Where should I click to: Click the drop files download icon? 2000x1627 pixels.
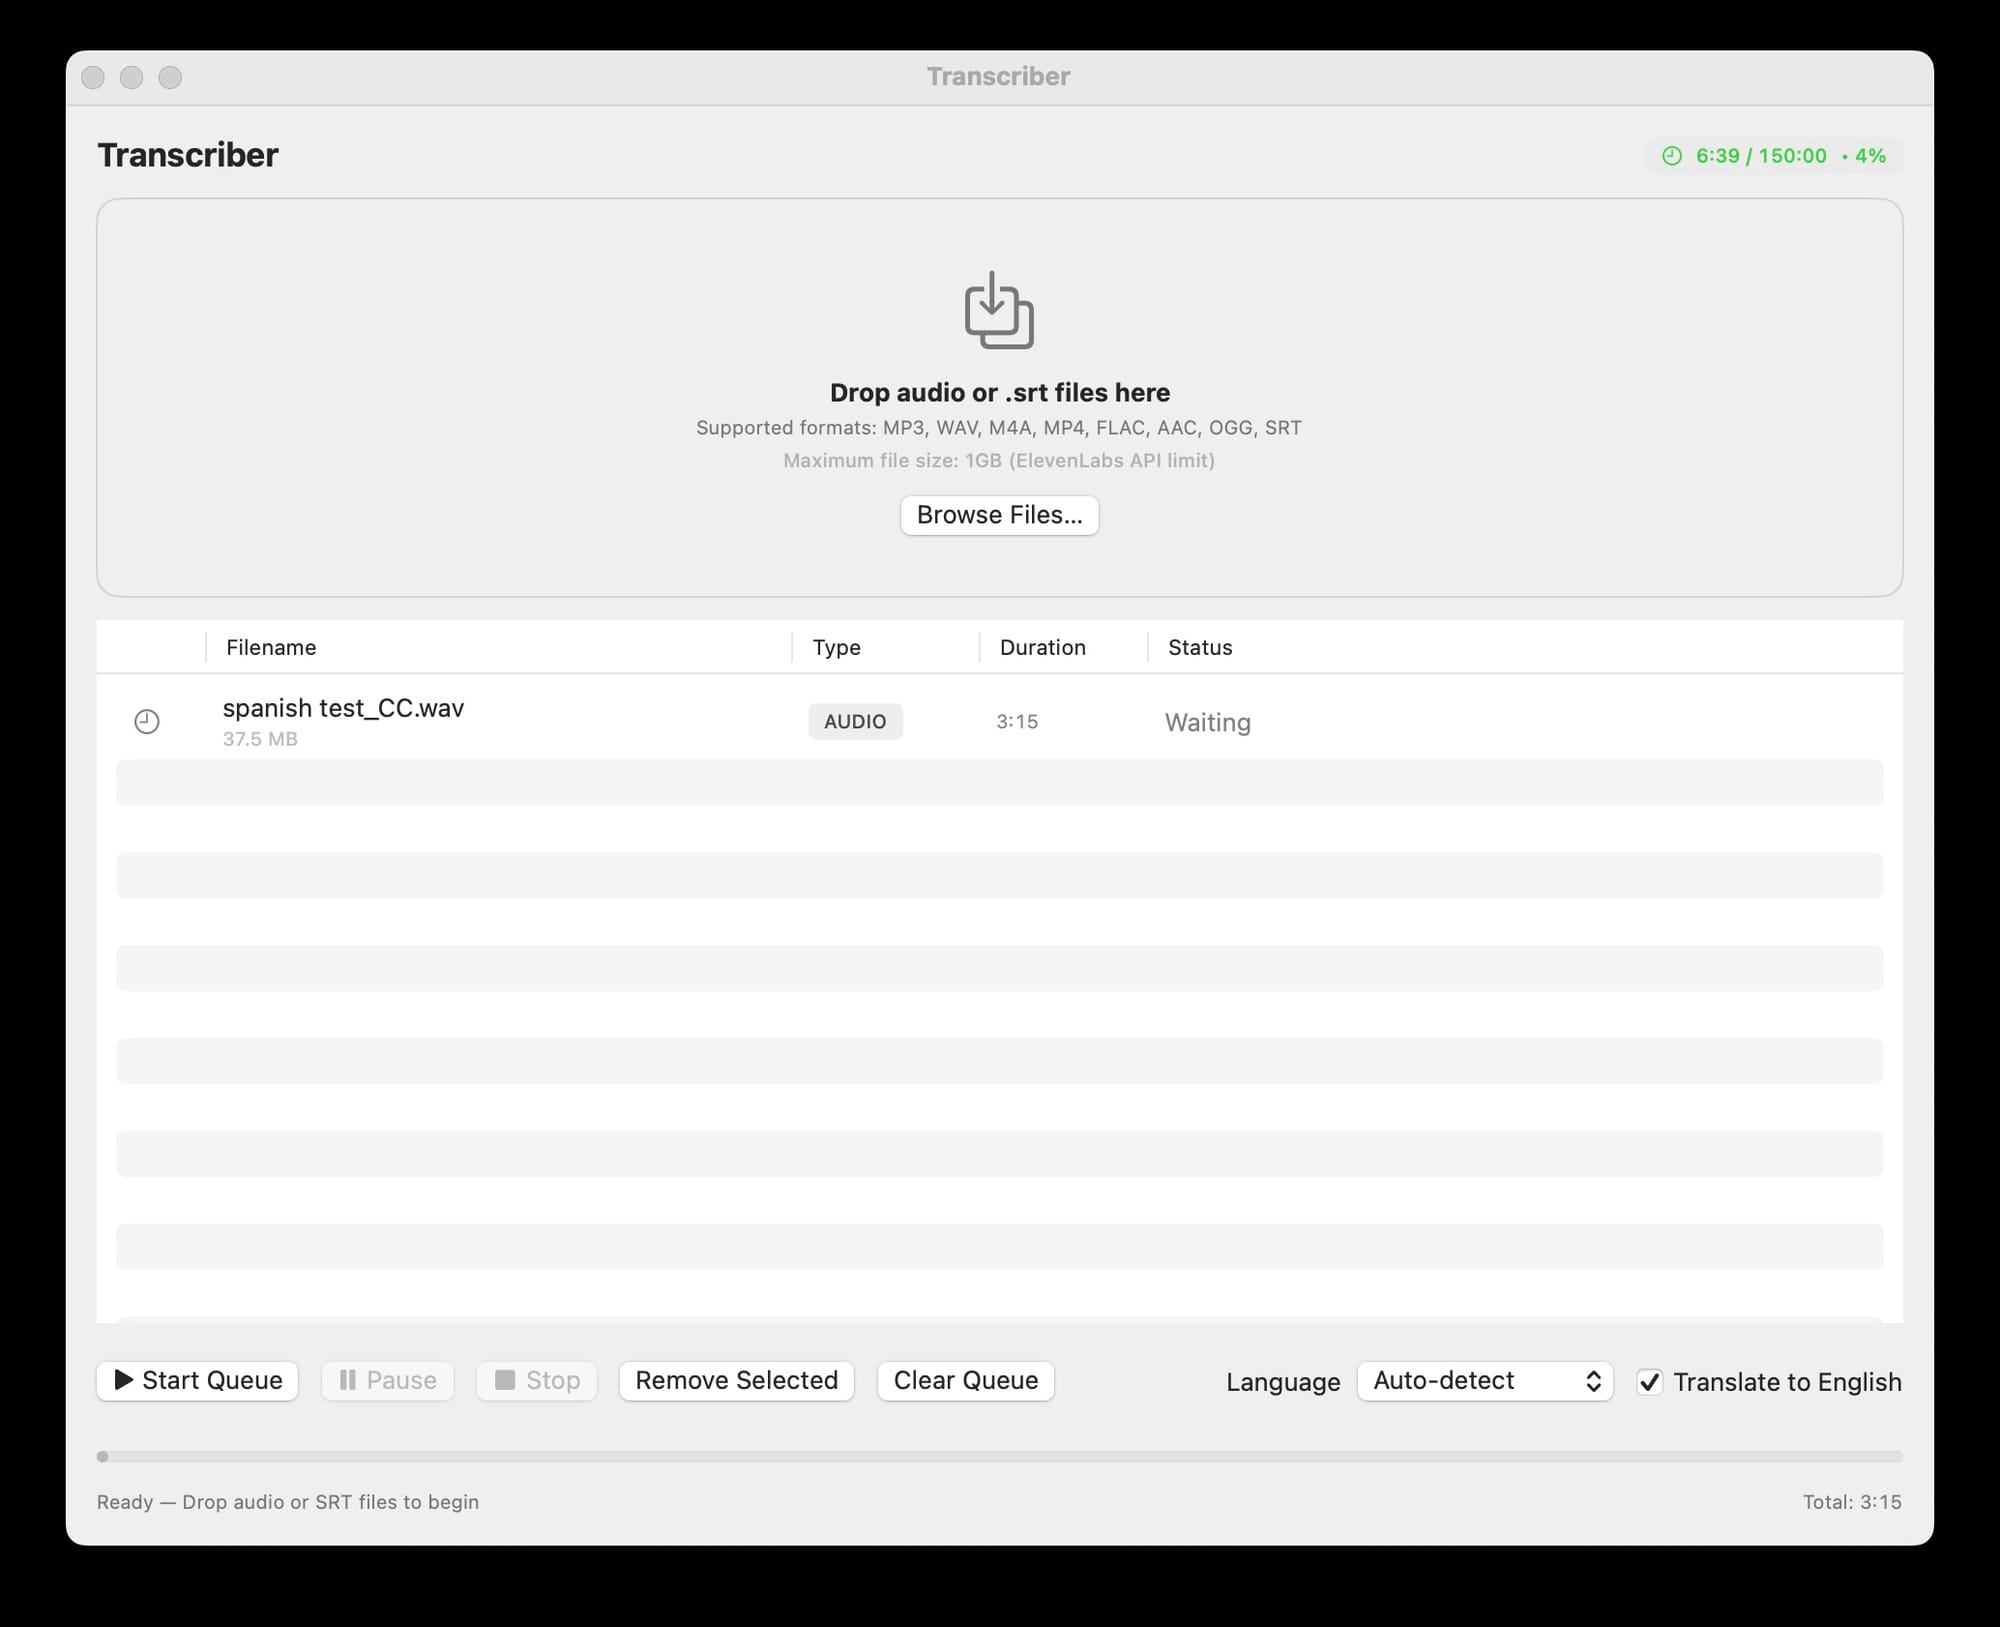[x=998, y=310]
